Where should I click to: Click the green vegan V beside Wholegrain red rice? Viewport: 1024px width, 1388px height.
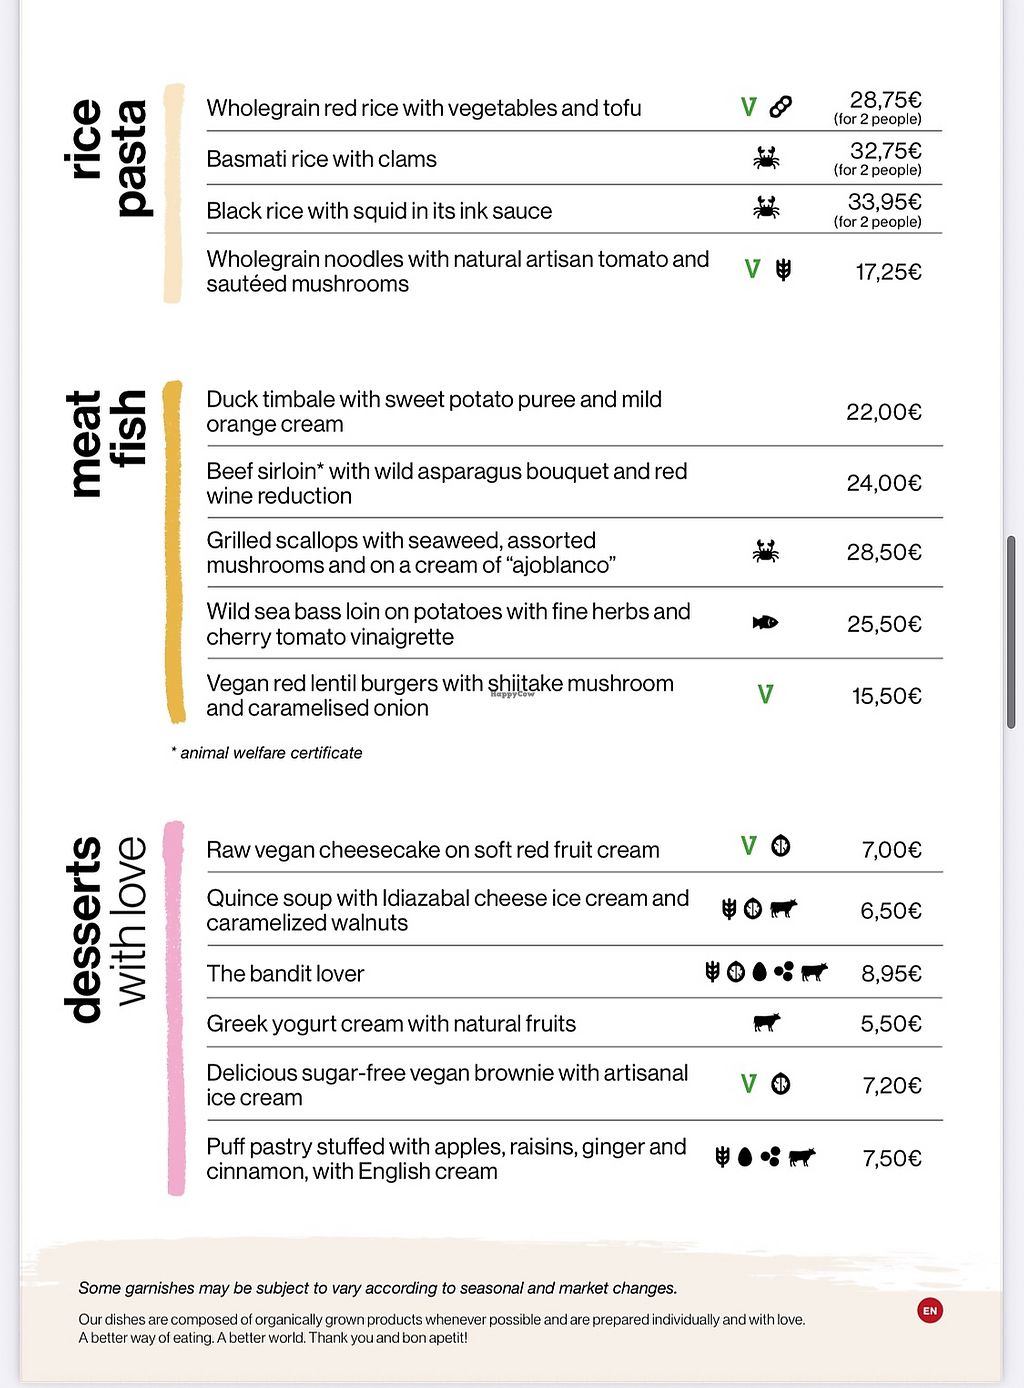point(748,106)
